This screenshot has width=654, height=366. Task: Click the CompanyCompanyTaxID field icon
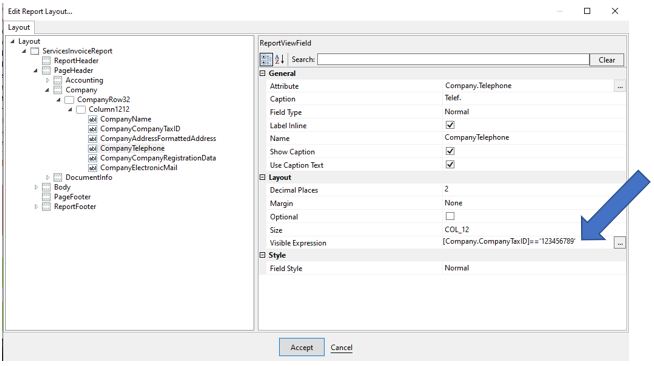click(x=93, y=129)
